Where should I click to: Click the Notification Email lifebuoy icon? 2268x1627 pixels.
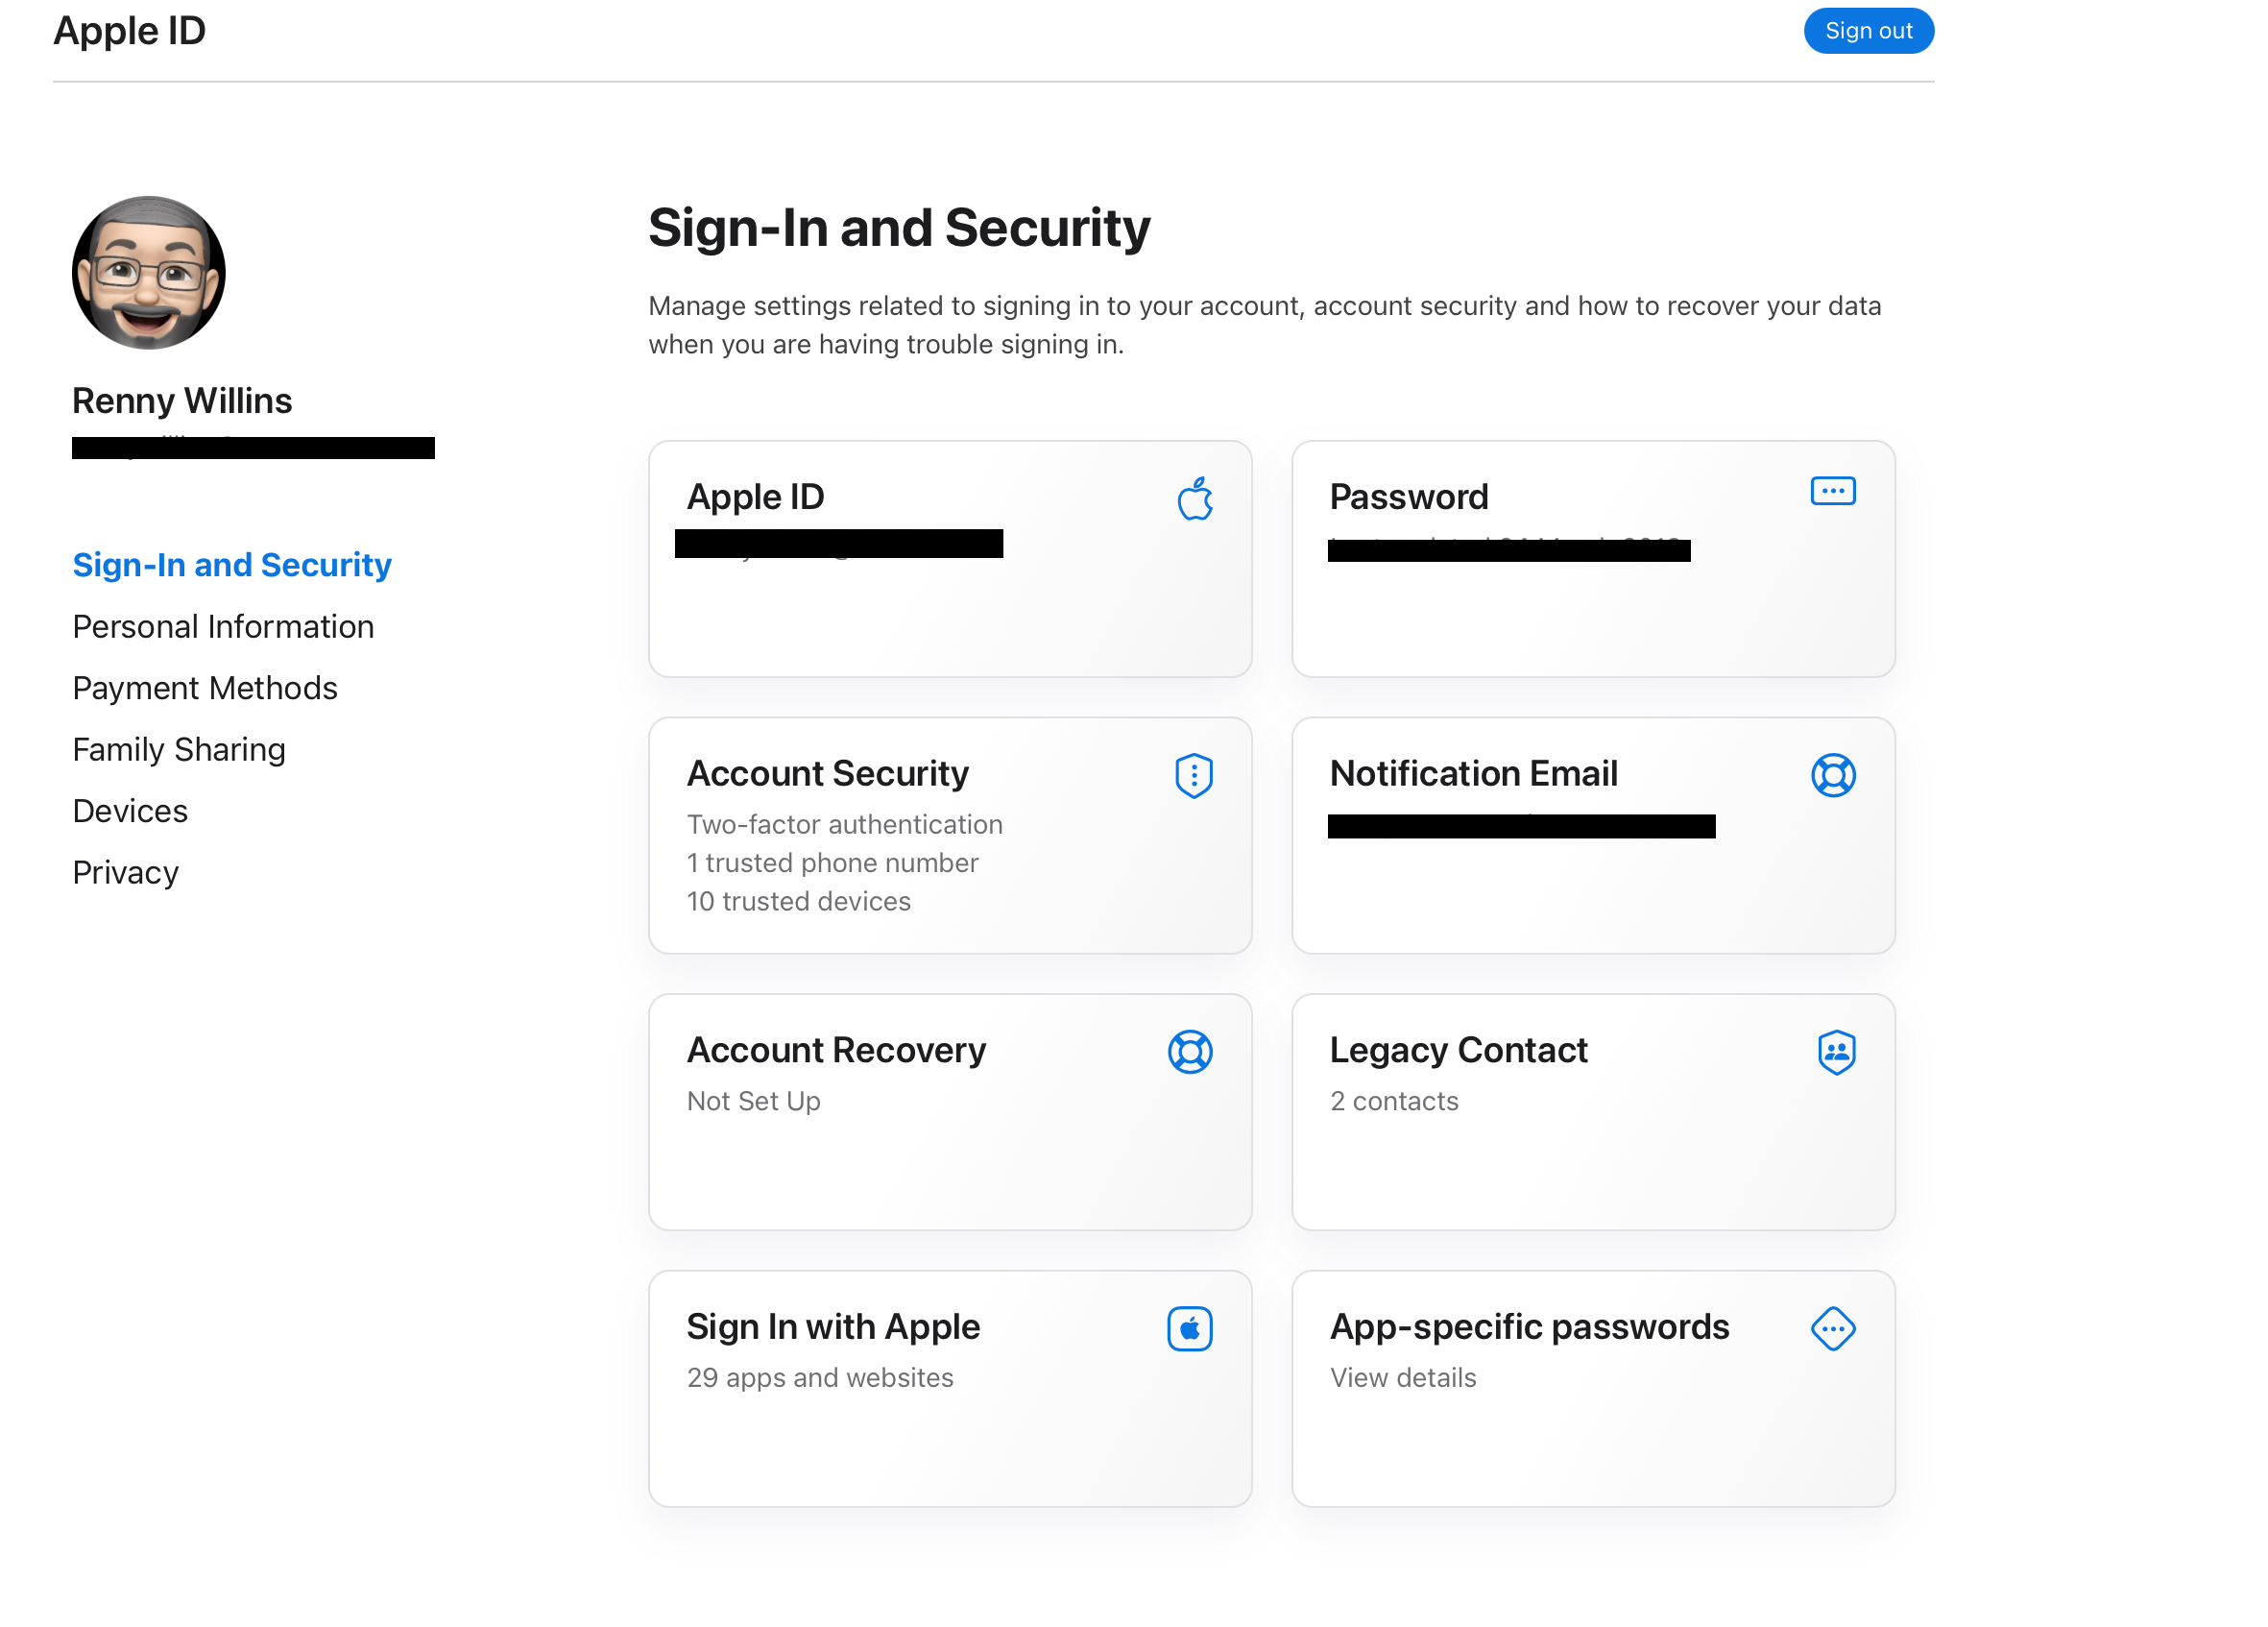[x=1835, y=775]
